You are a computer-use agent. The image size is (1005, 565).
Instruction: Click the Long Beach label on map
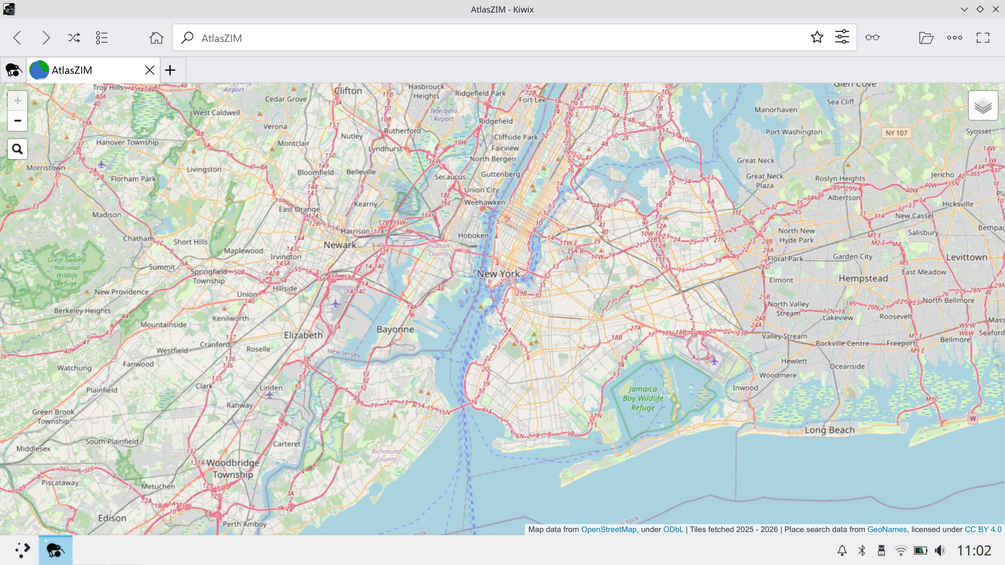829,430
